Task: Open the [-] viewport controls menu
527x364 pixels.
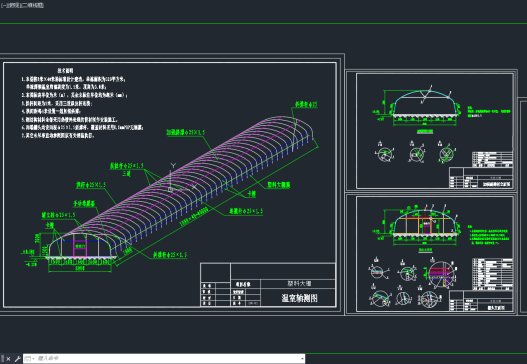Action: coord(4,5)
